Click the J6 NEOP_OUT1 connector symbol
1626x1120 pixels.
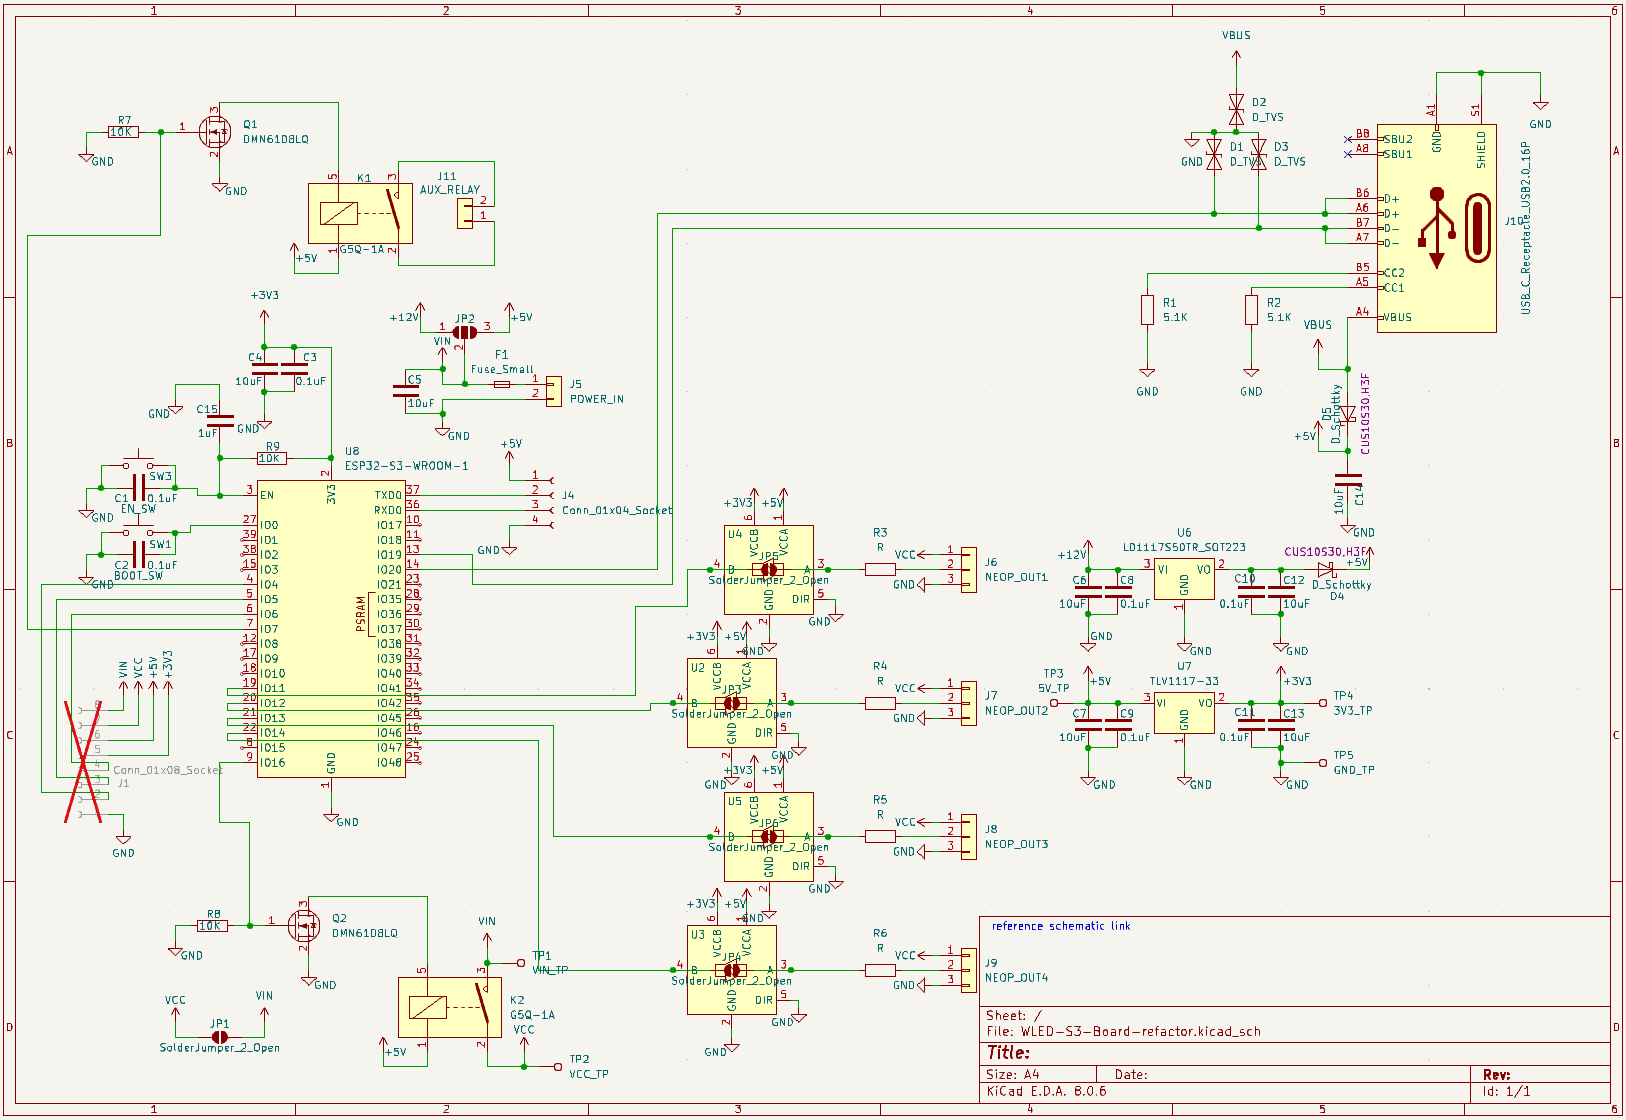point(968,570)
